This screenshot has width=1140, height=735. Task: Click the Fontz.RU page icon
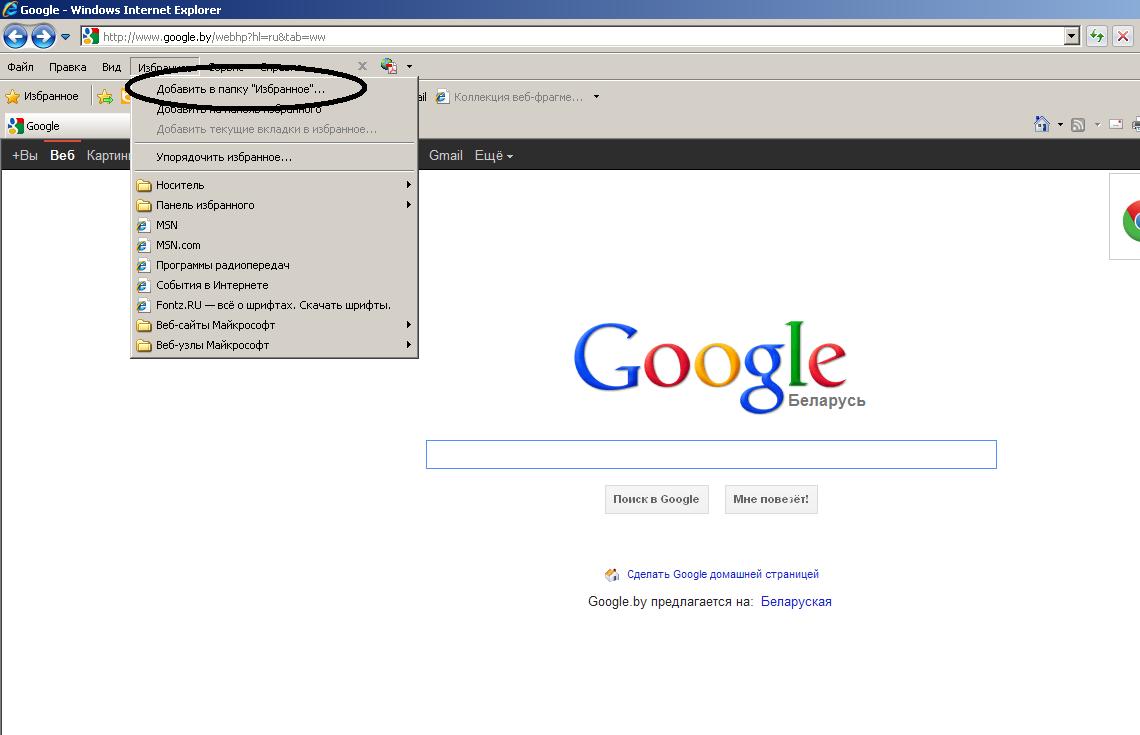tap(143, 305)
